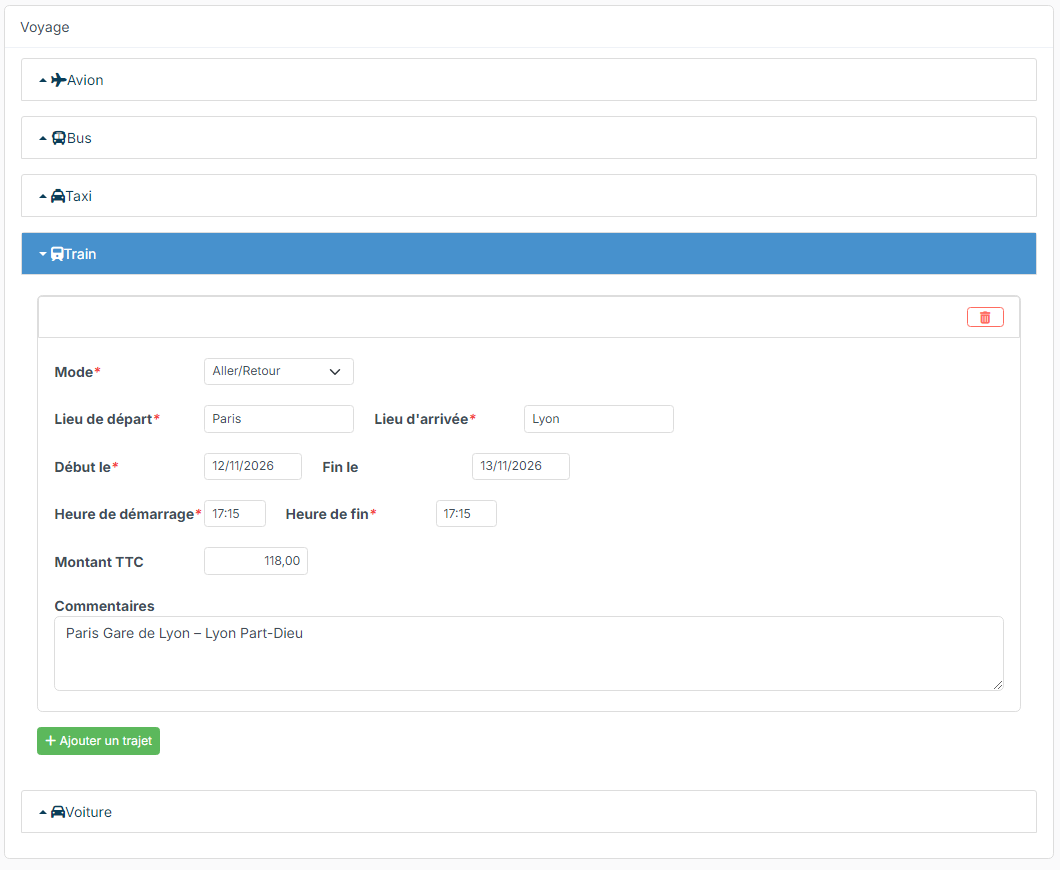Click the Heure de démarrage time field
The image size is (1060, 870).
[x=235, y=514]
